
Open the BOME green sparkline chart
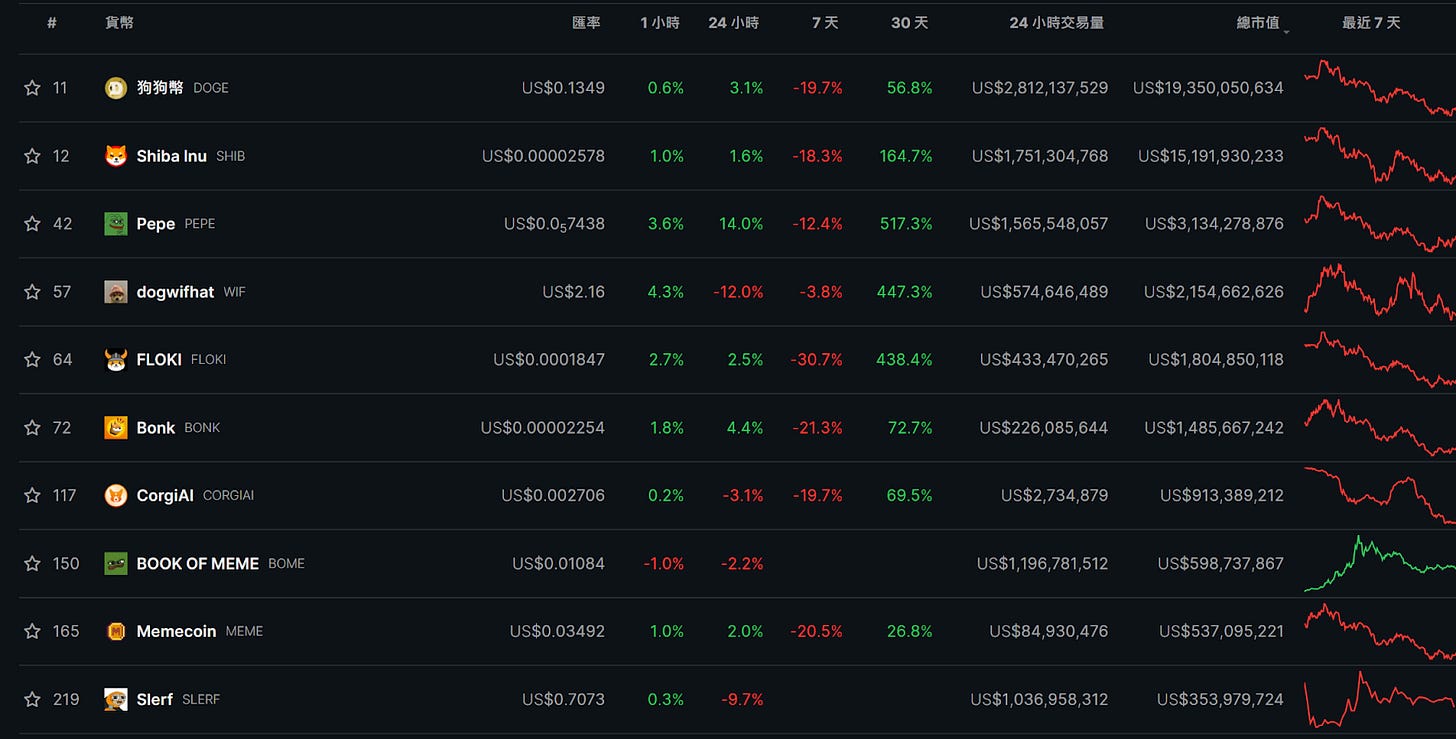pos(1380,564)
